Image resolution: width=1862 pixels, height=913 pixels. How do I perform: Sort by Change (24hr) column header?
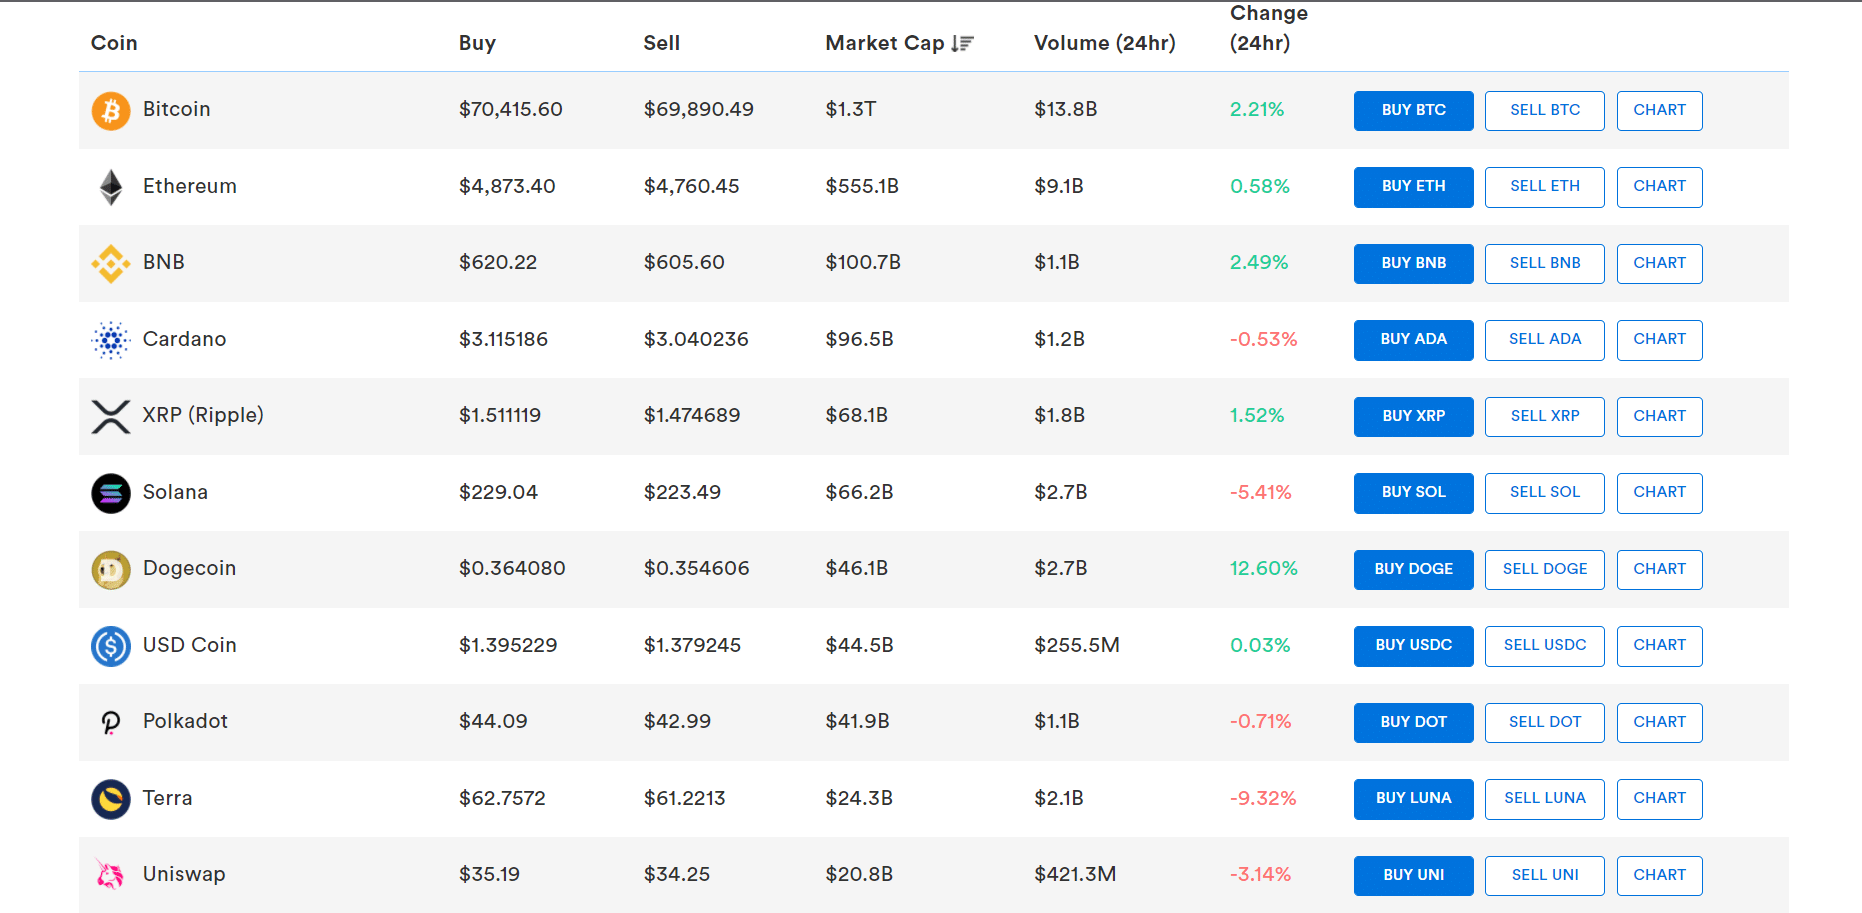[x=1269, y=28]
